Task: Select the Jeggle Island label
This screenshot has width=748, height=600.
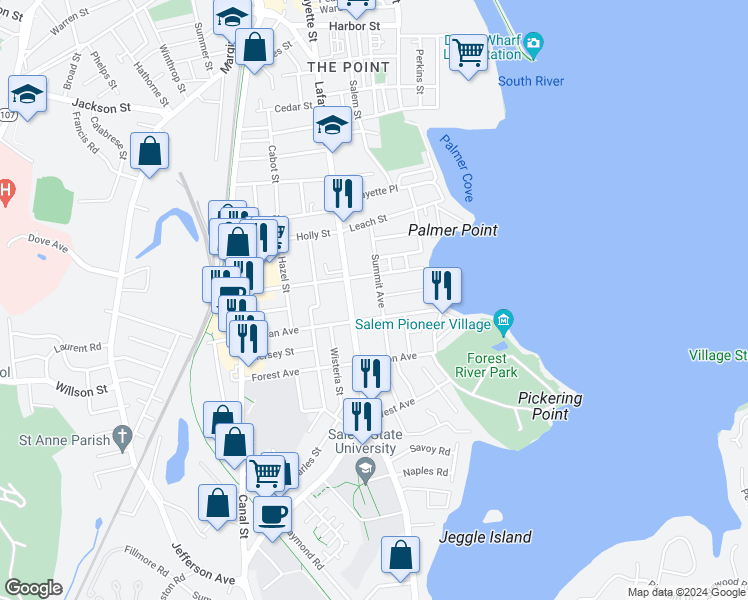Action: (x=485, y=538)
